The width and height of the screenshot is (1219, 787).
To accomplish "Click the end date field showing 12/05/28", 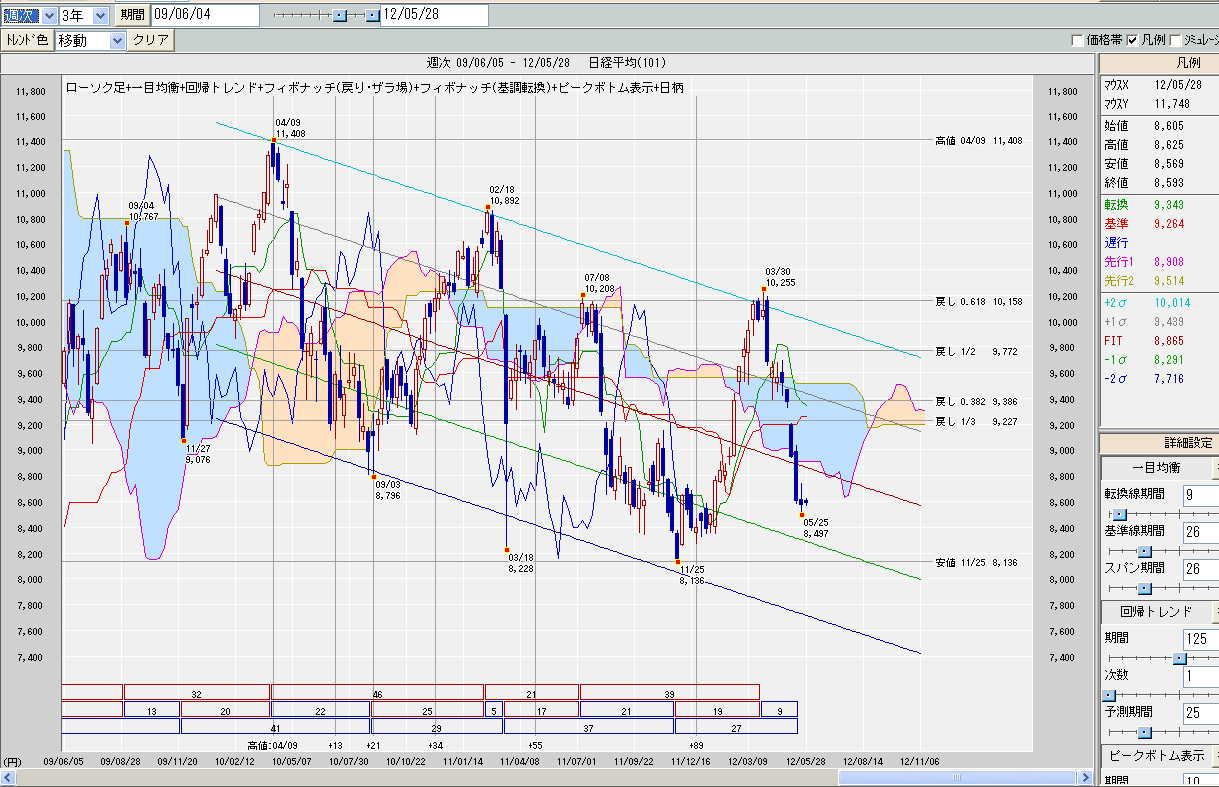I will (434, 15).
